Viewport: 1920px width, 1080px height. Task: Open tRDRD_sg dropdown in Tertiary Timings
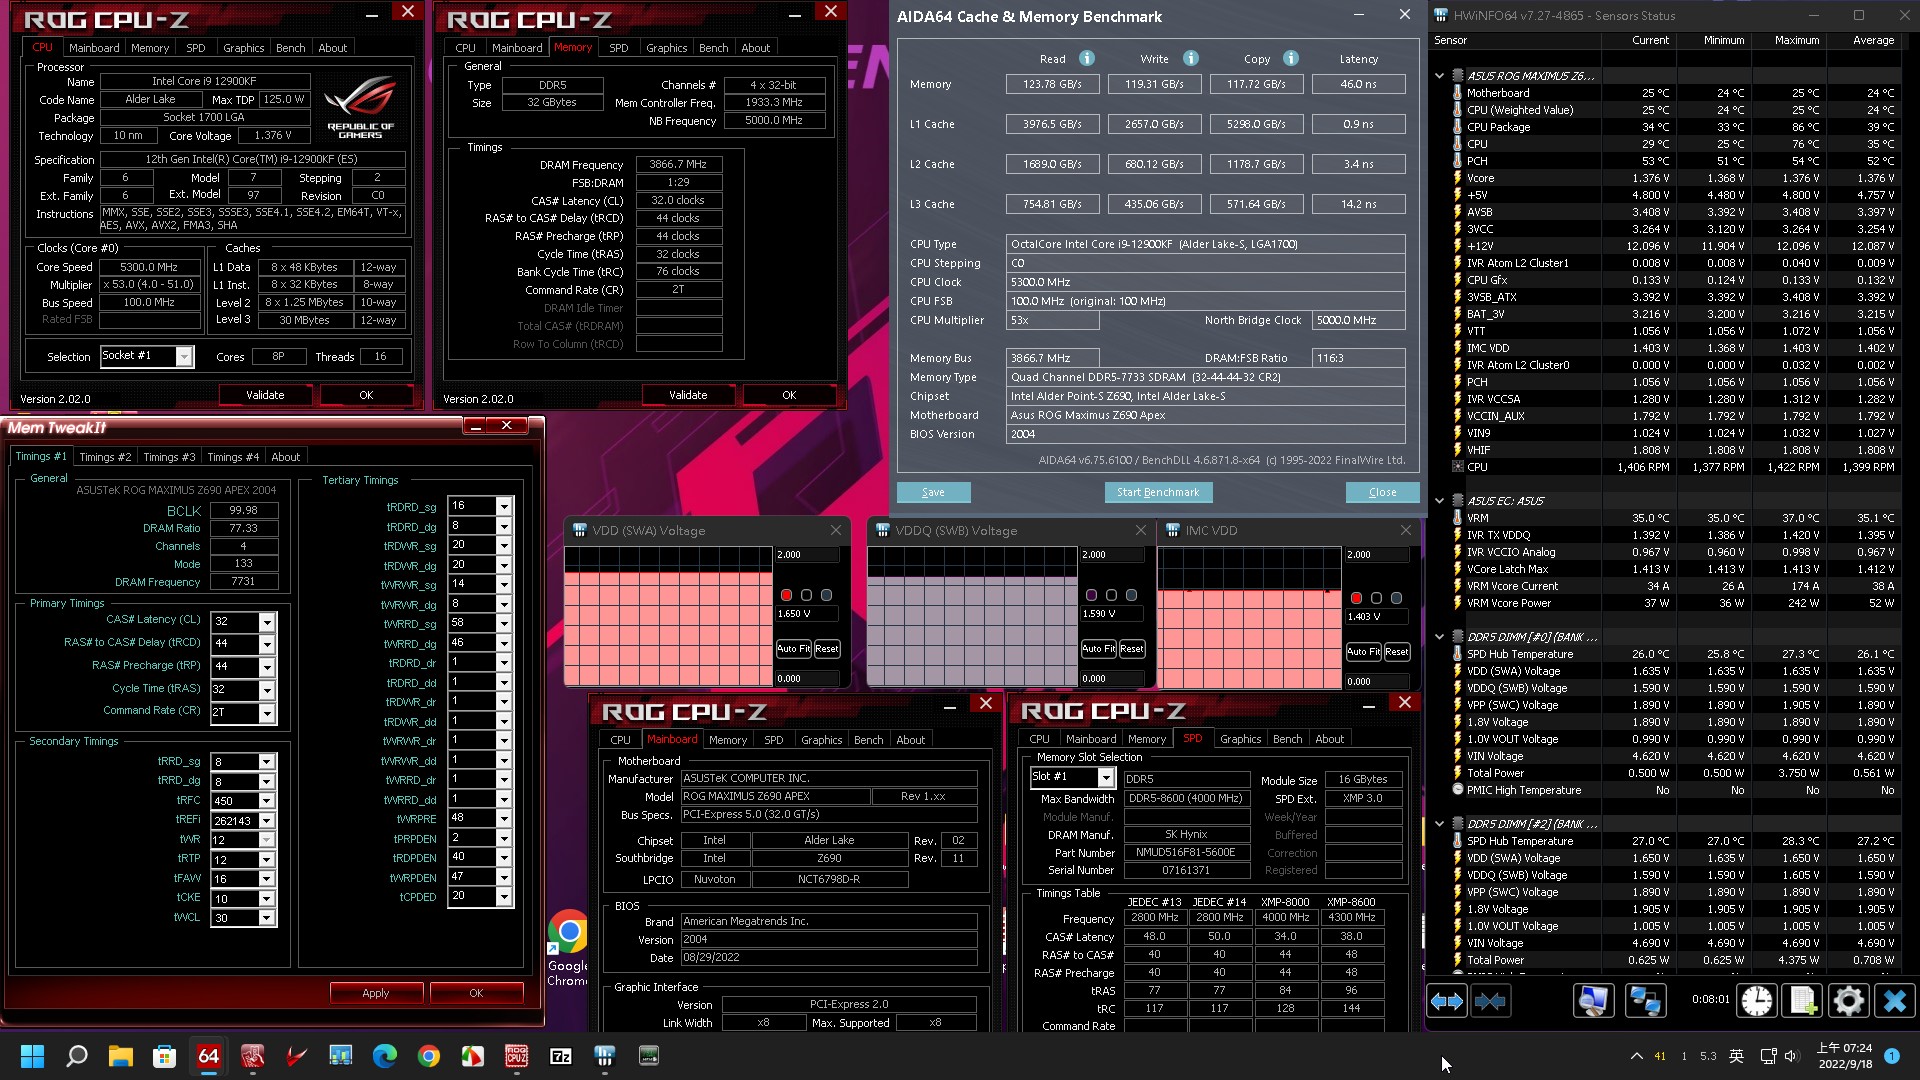pos(504,506)
